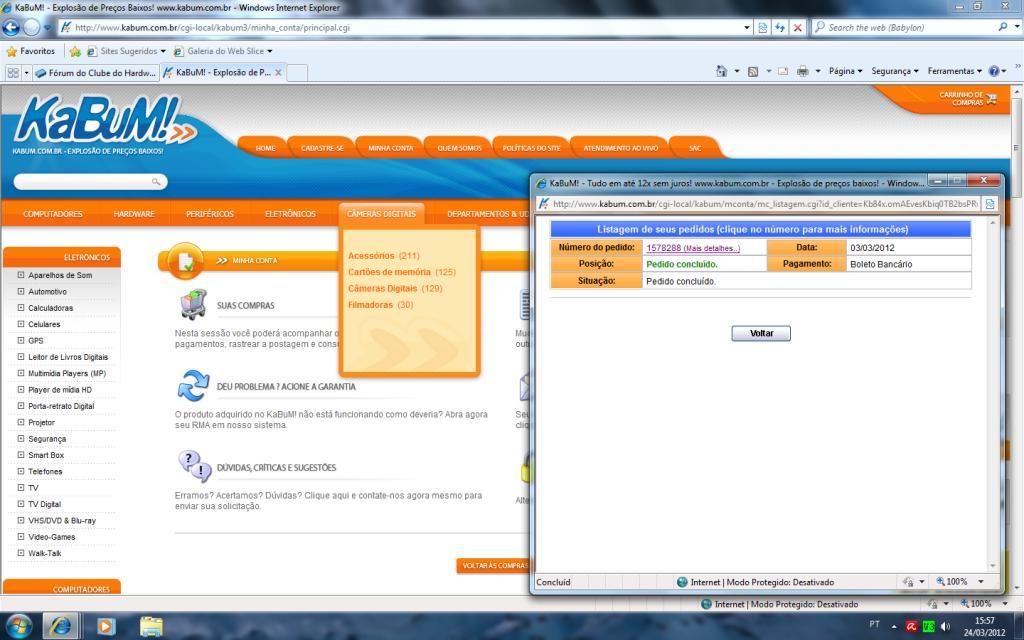The width and height of the screenshot is (1024, 640).
Task: Click the read mail envelope icon
Action: click(782, 71)
